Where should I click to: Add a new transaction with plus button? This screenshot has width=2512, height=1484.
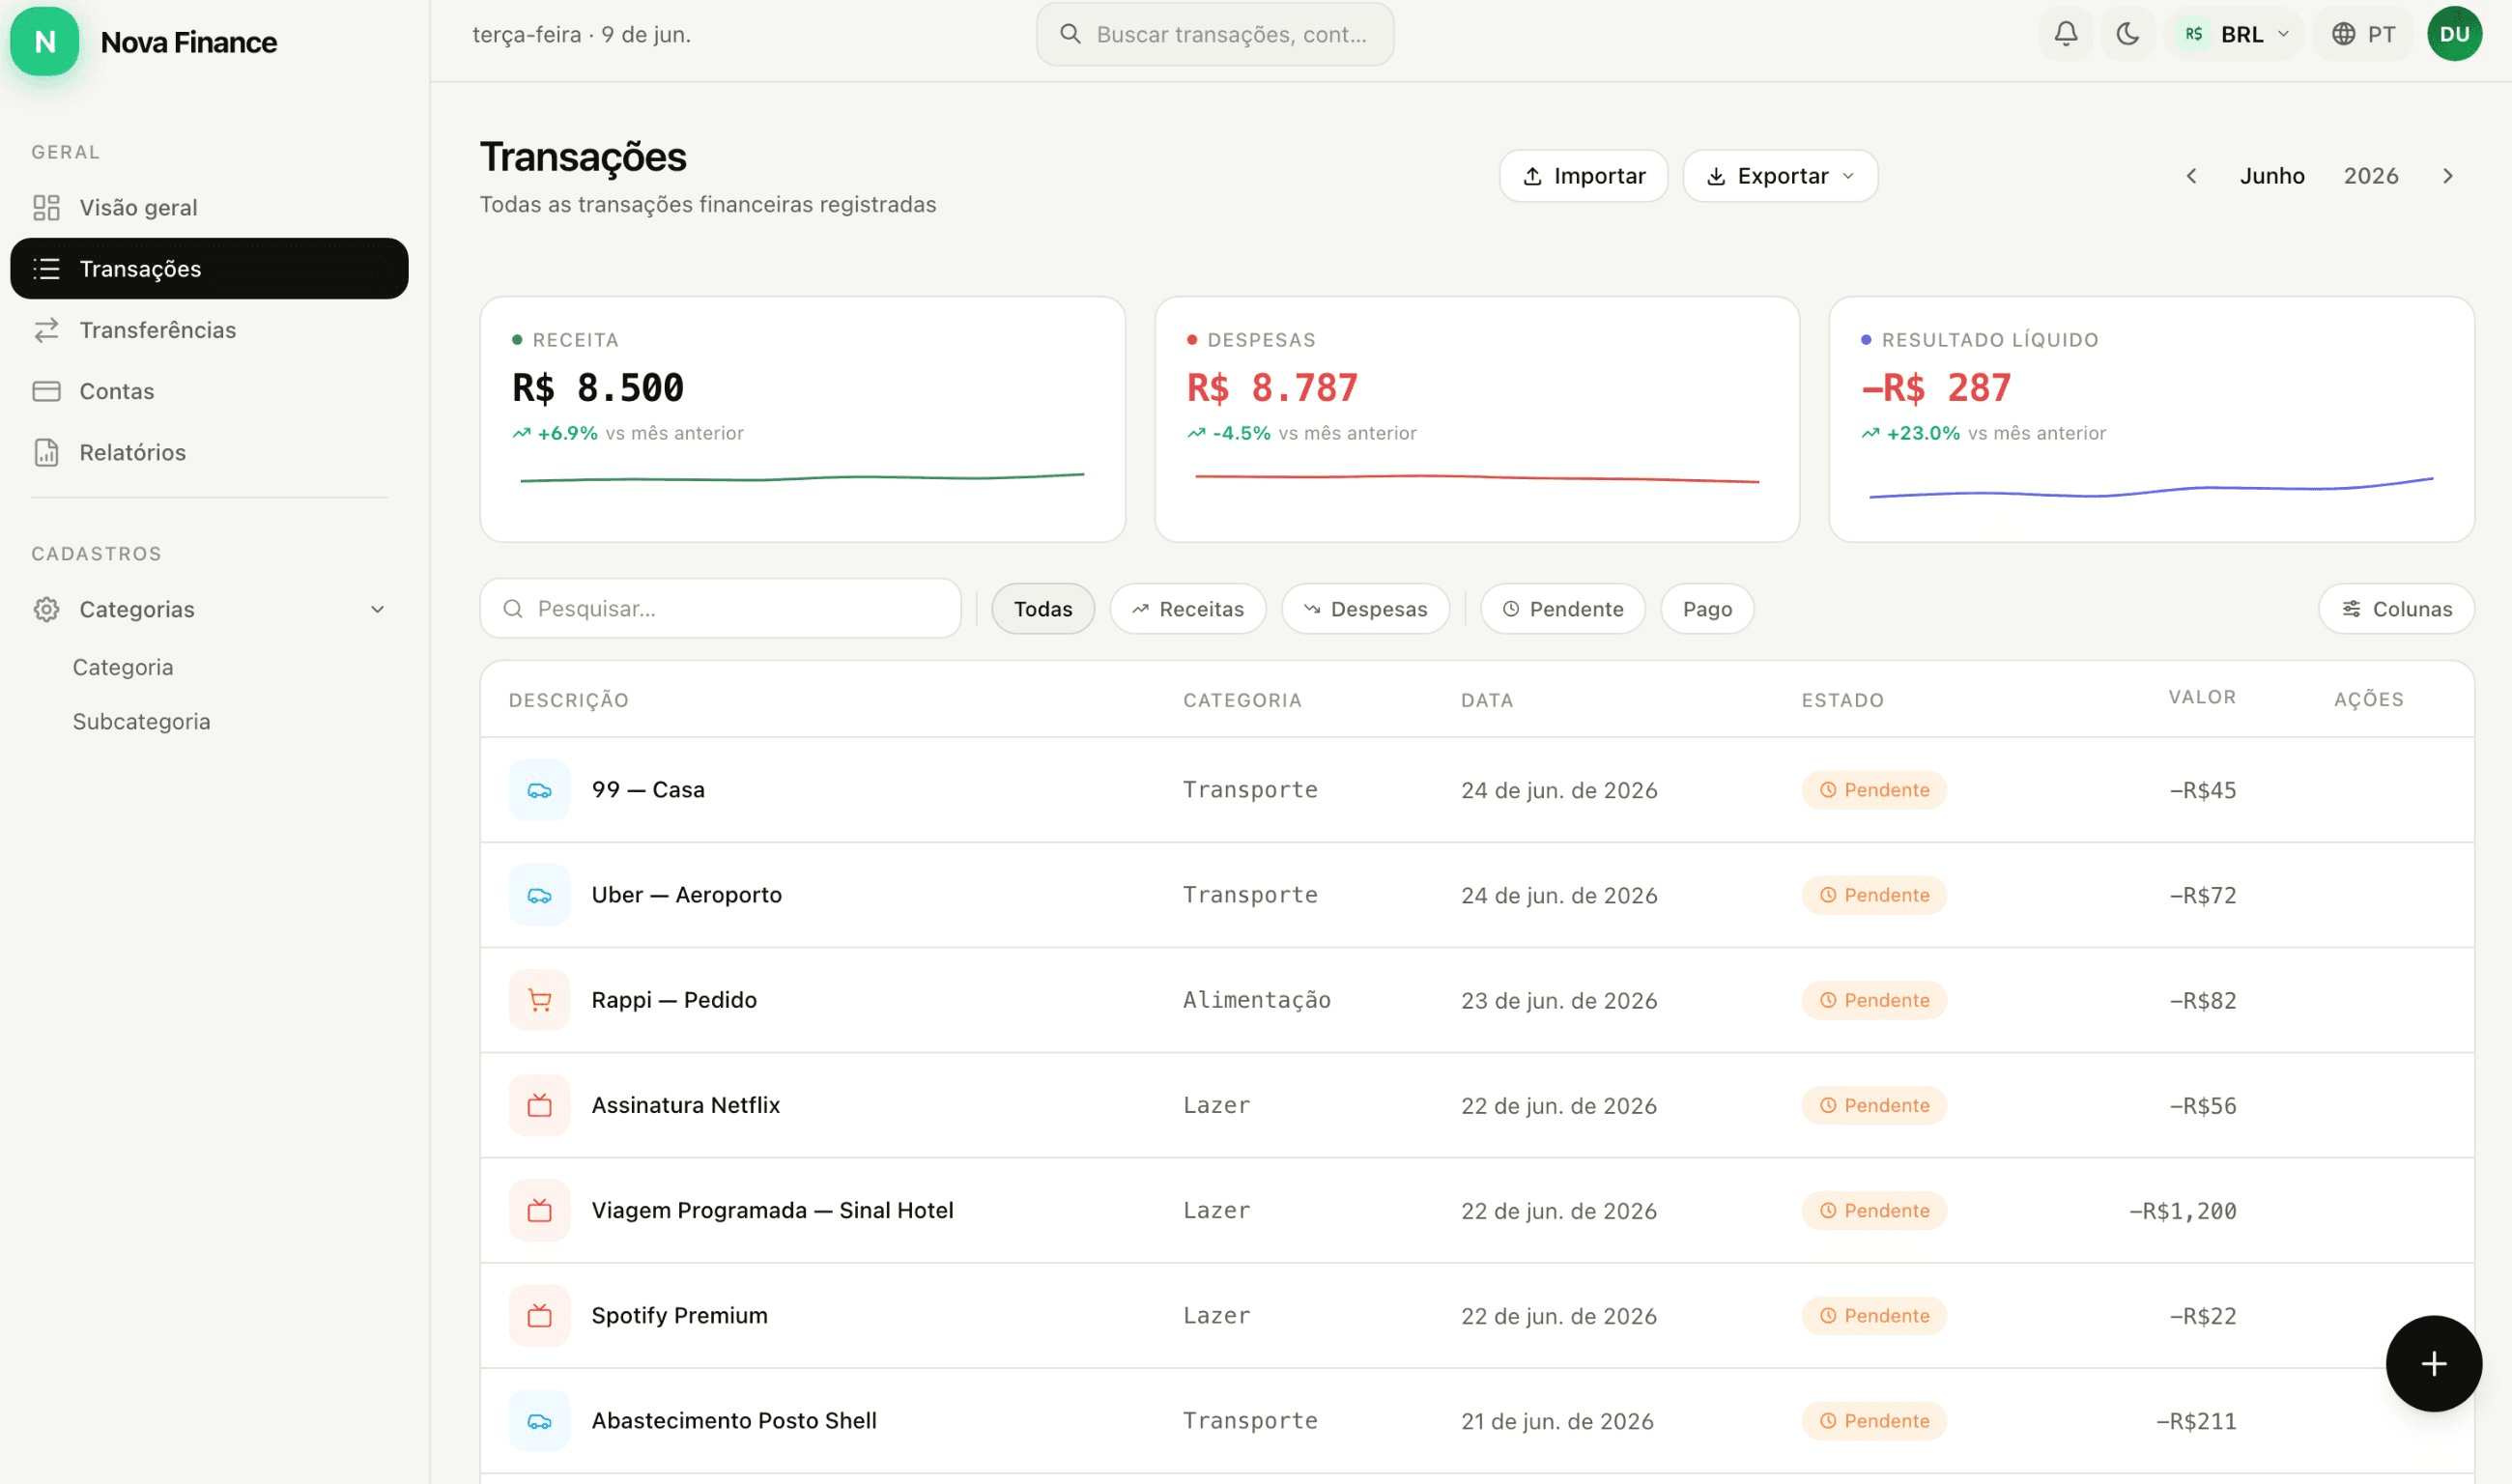click(x=2432, y=1363)
